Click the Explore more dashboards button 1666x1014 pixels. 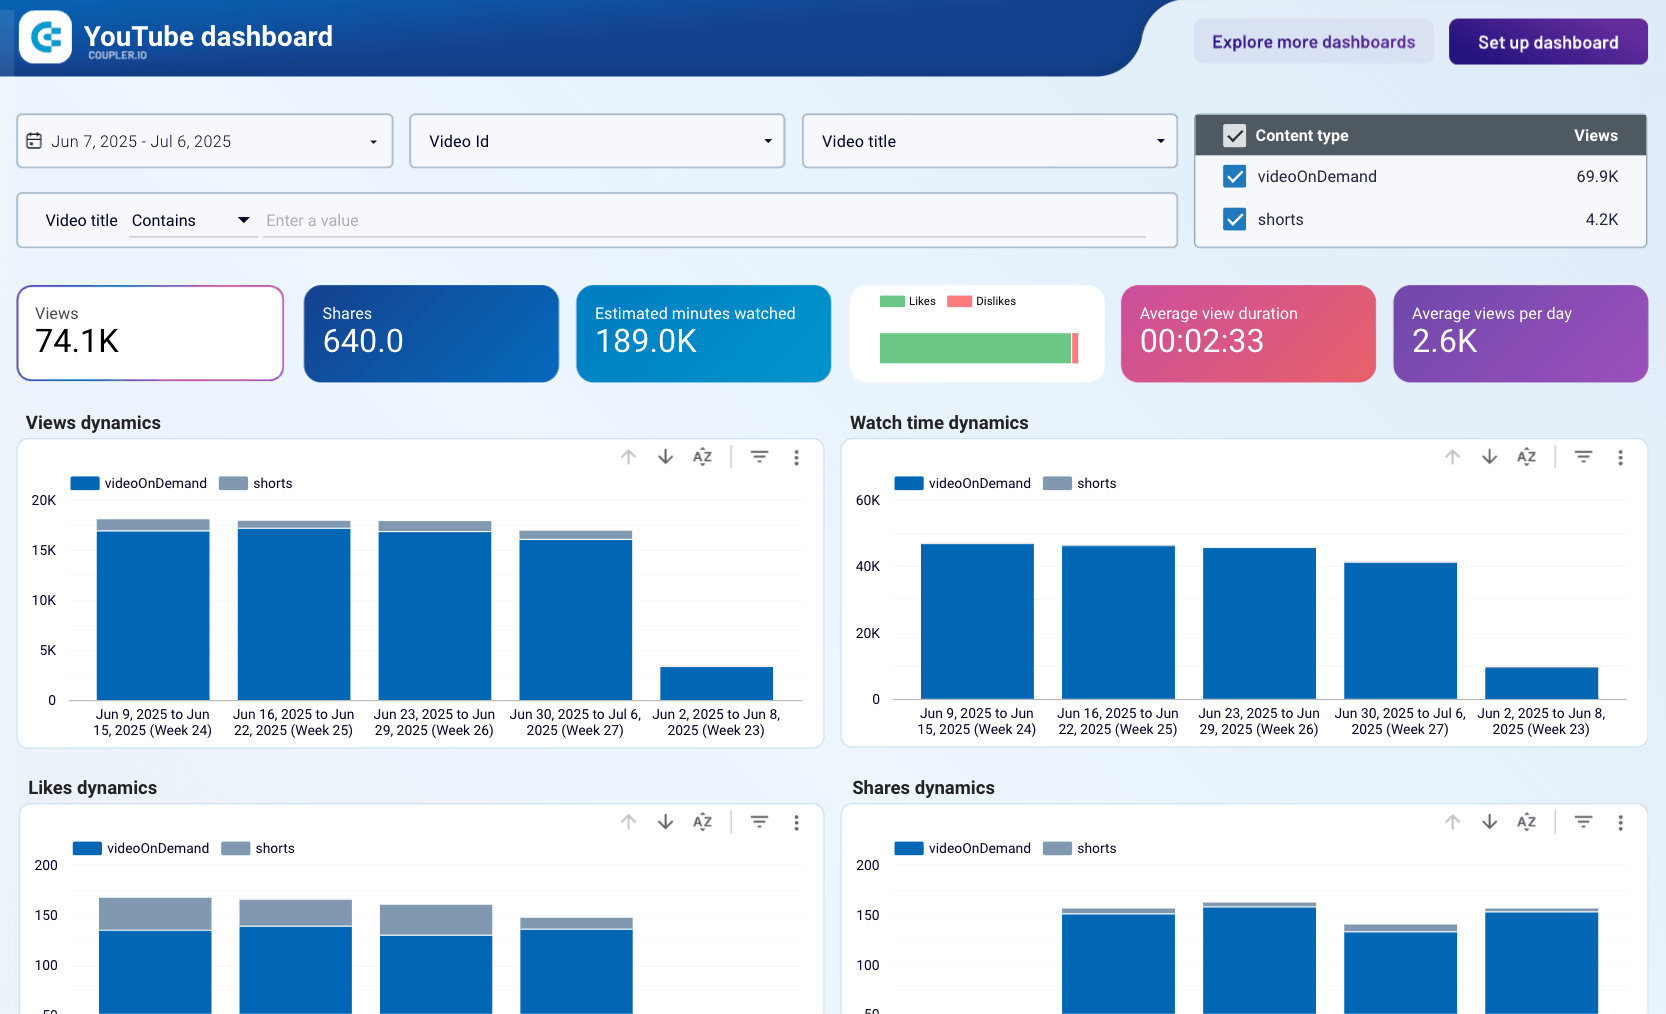(x=1313, y=41)
